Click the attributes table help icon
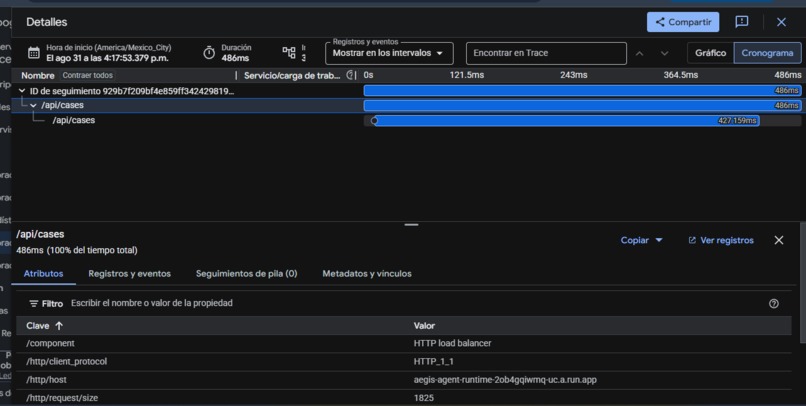806x406 pixels. (x=774, y=304)
